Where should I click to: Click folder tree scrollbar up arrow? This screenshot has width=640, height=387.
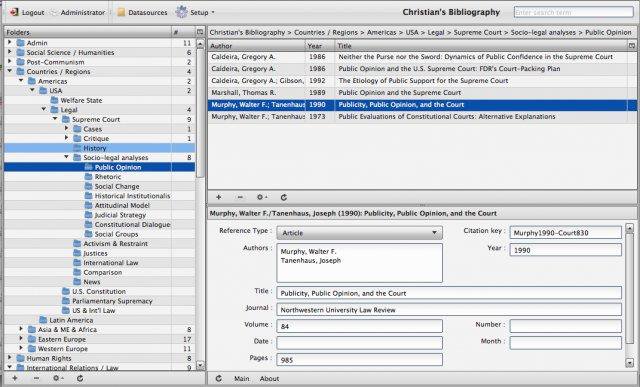(x=200, y=44)
